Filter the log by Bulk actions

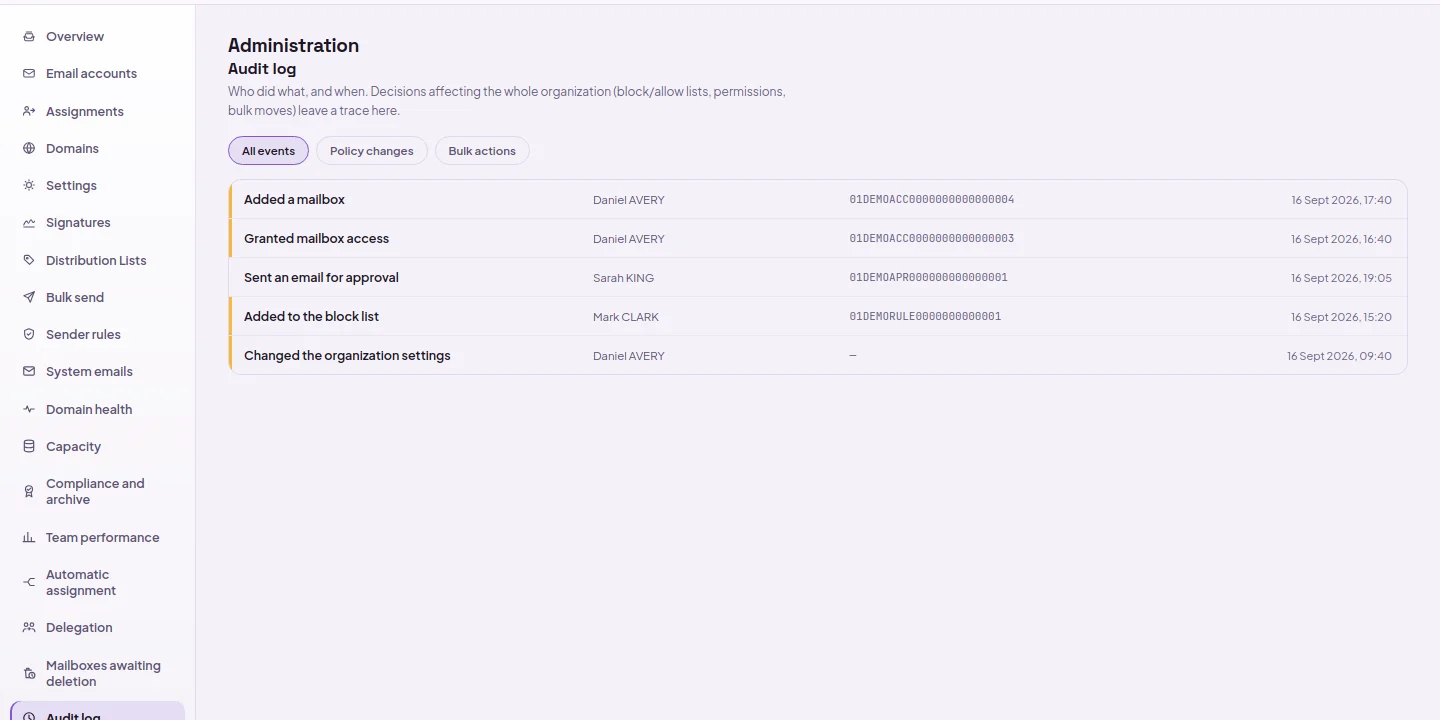click(482, 151)
